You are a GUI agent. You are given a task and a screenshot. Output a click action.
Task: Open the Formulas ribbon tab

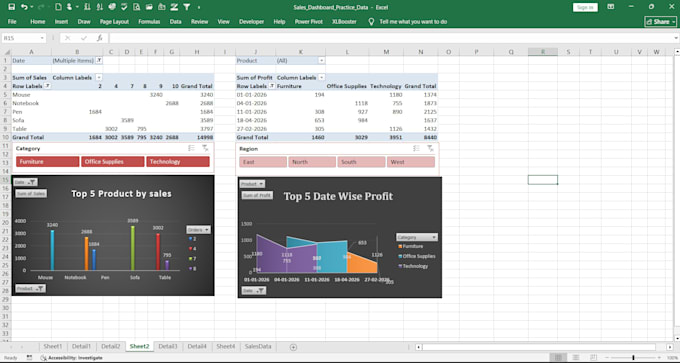149,22
